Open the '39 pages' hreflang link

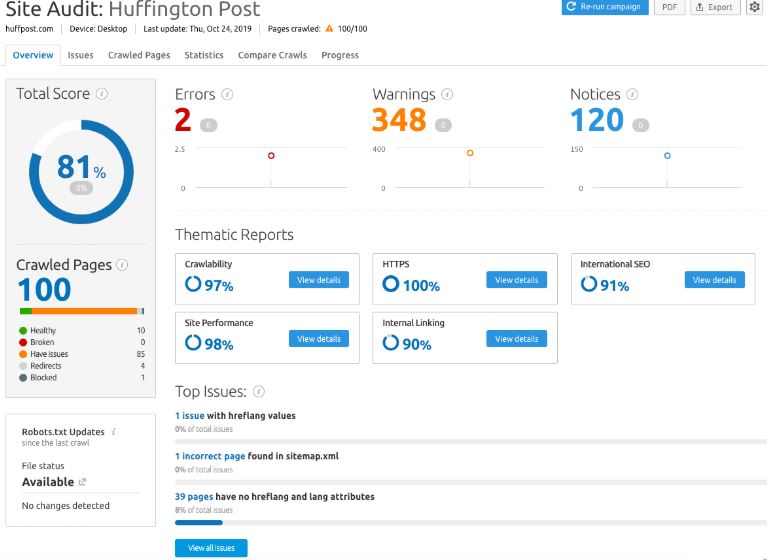[194, 496]
